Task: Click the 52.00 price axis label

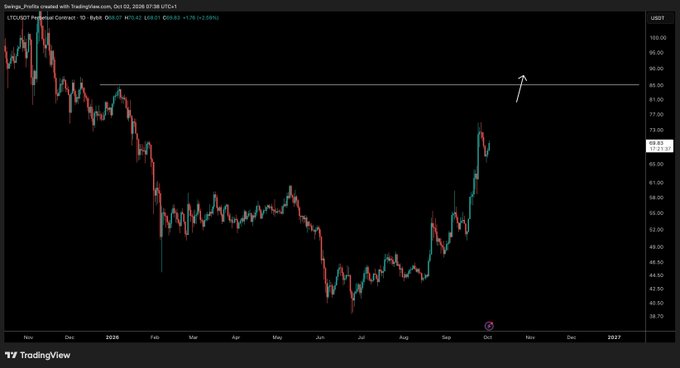Action: coord(657,230)
